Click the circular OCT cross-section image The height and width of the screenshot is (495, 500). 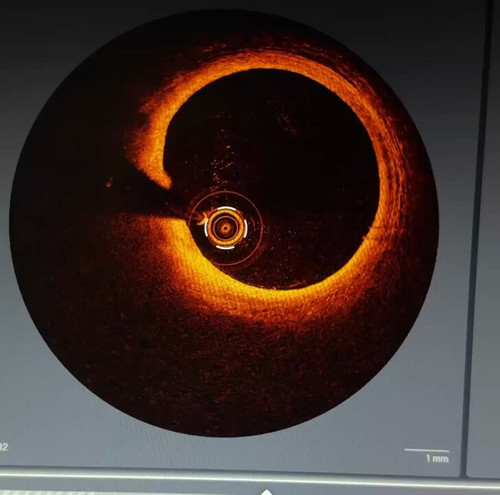point(224,223)
